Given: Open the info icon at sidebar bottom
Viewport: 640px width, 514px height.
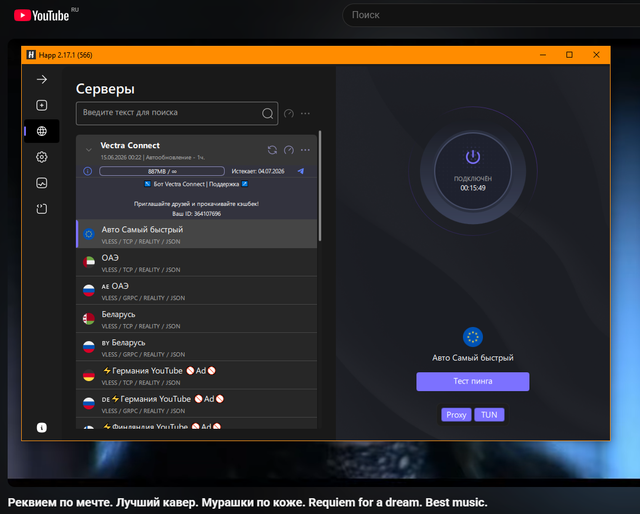Looking at the screenshot, I should pos(42,427).
